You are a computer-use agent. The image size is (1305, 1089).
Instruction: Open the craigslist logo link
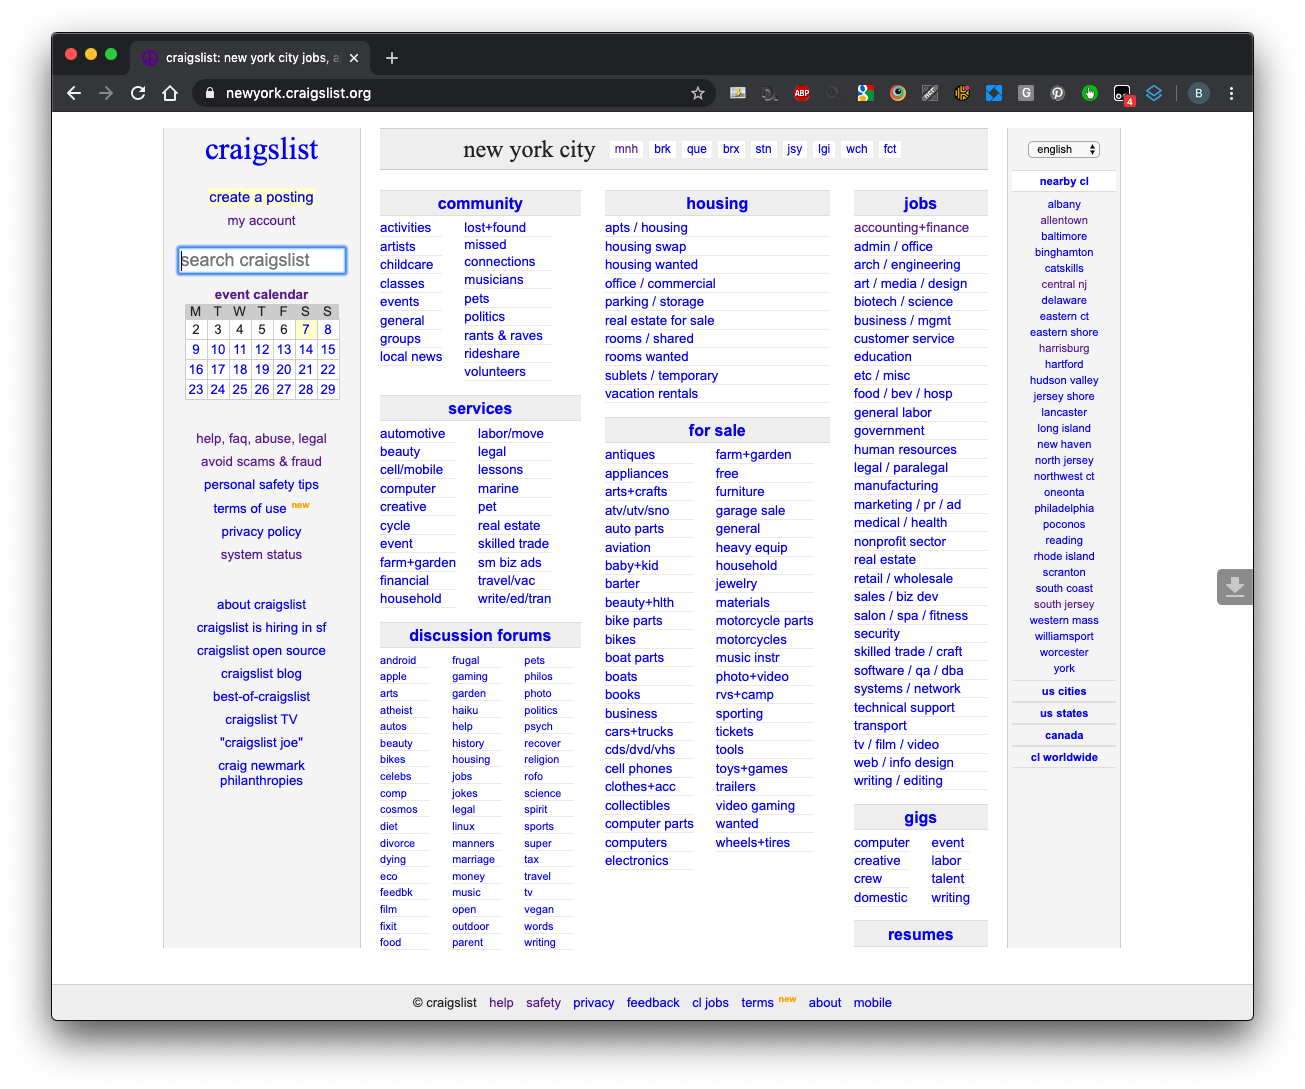coord(261,150)
